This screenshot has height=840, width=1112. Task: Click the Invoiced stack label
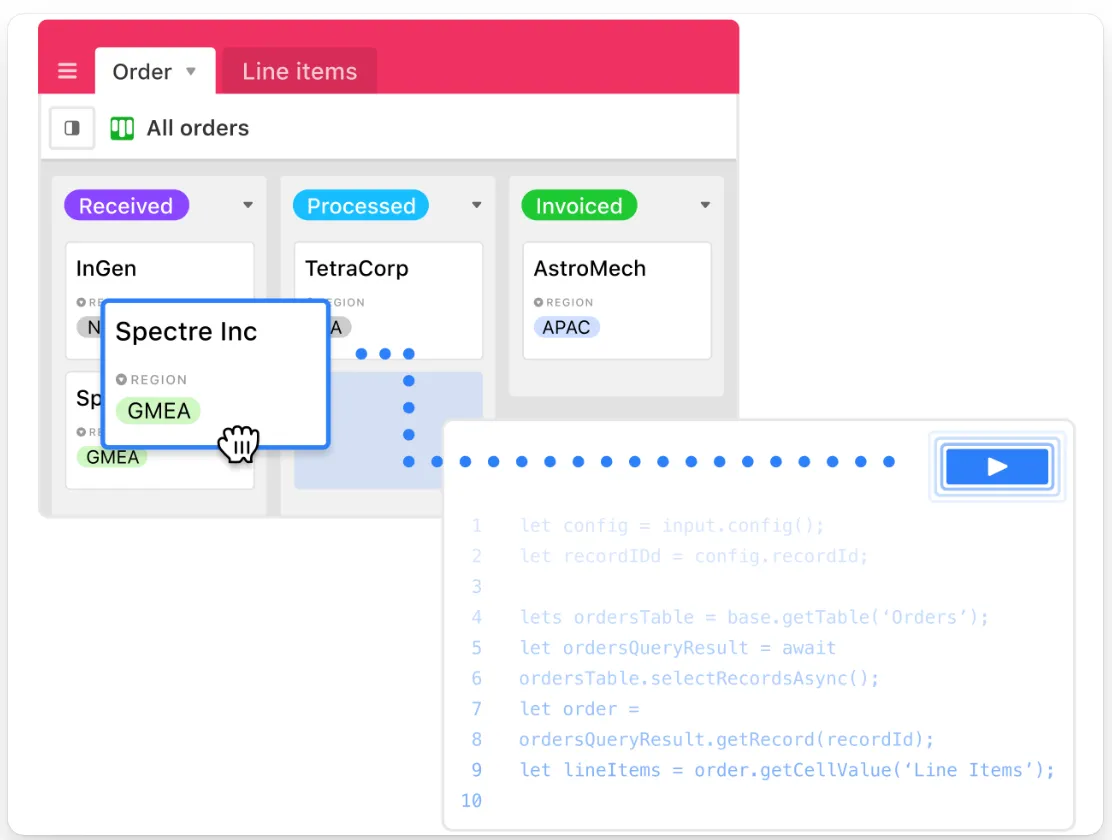[x=579, y=206]
